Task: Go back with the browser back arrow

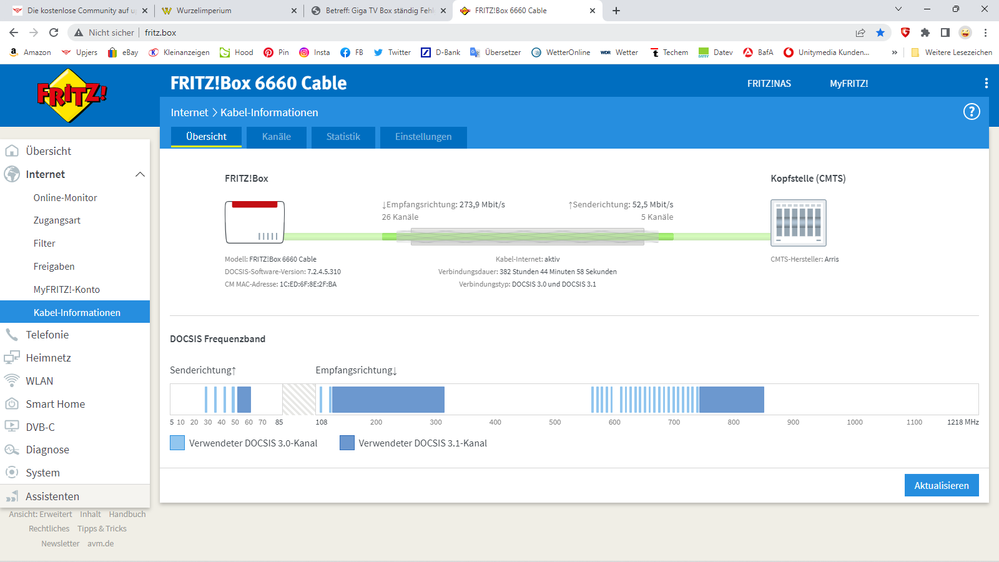Action: click(13, 32)
